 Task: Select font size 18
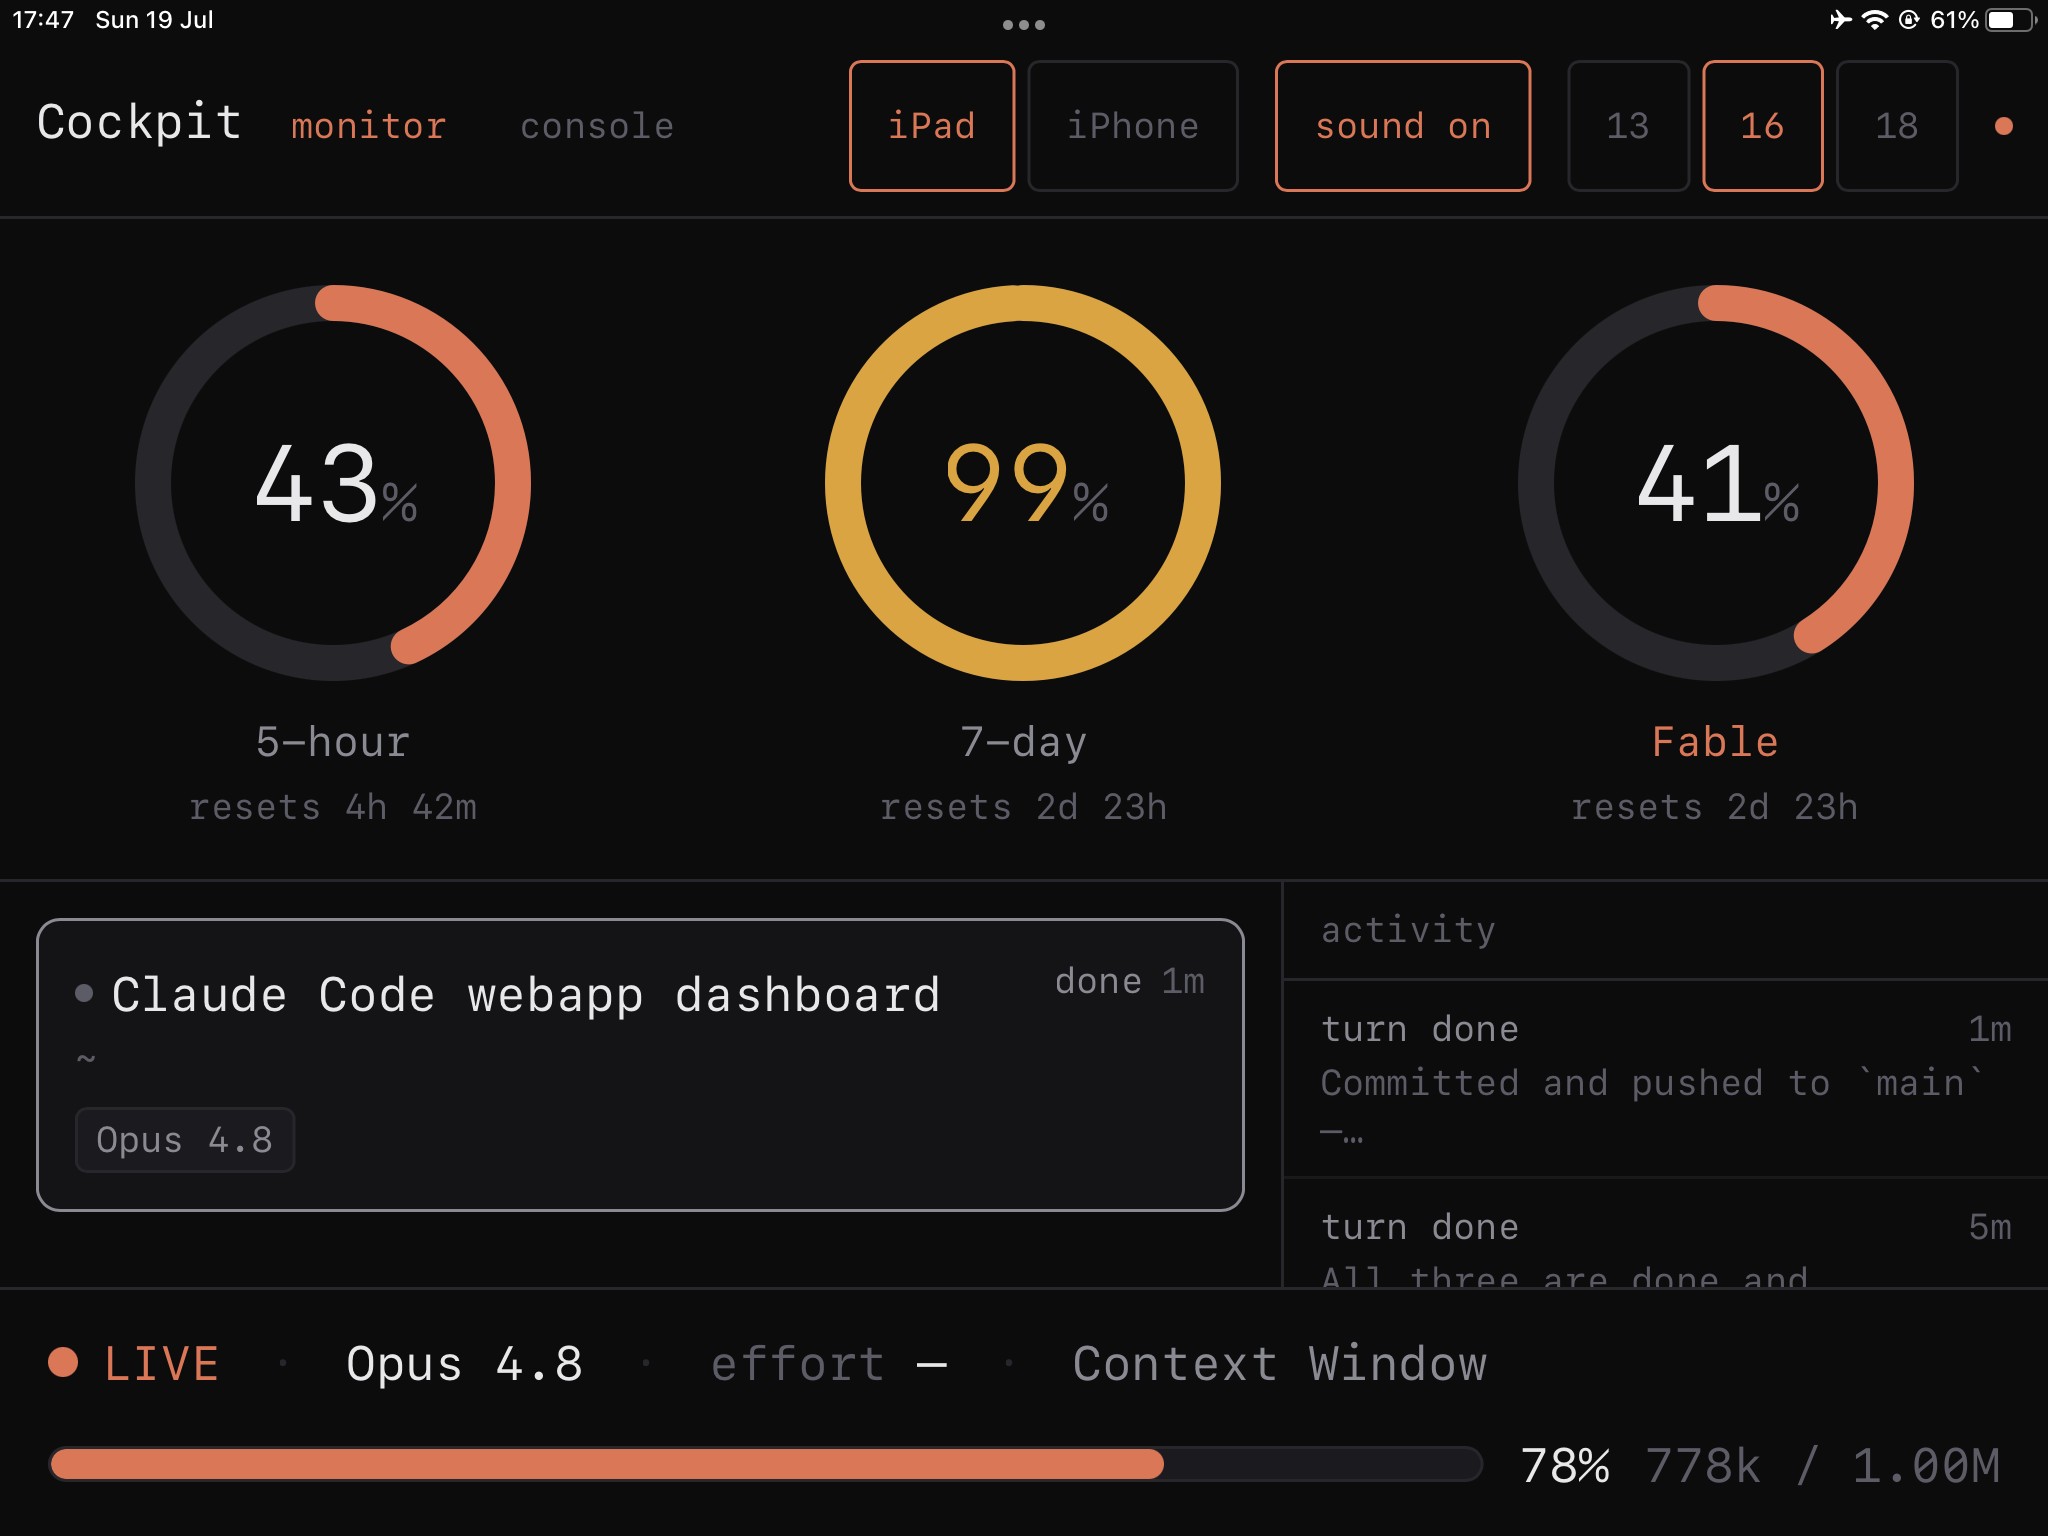coord(1897,126)
